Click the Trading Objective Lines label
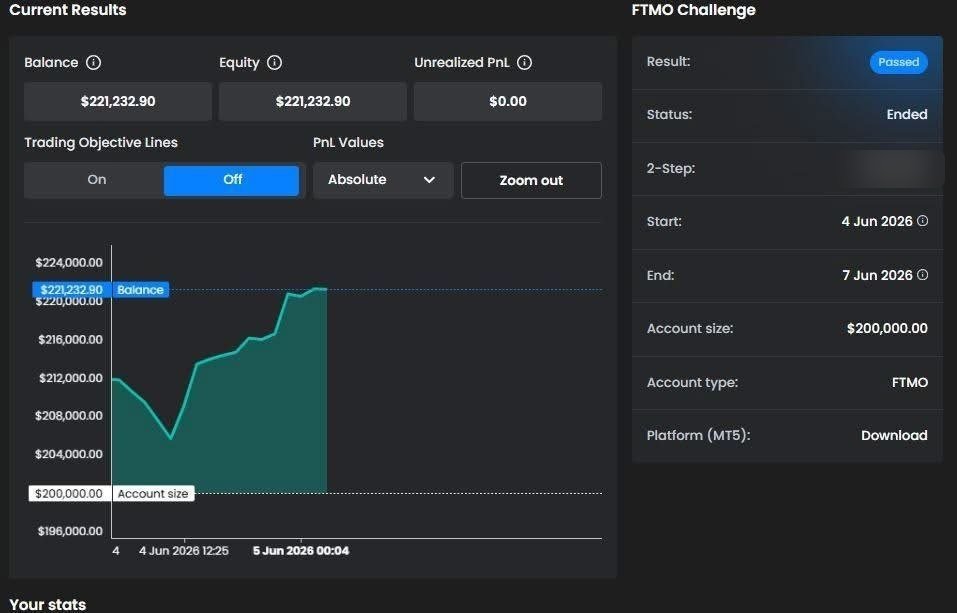This screenshot has height=613, width=957. [x=101, y=142]
